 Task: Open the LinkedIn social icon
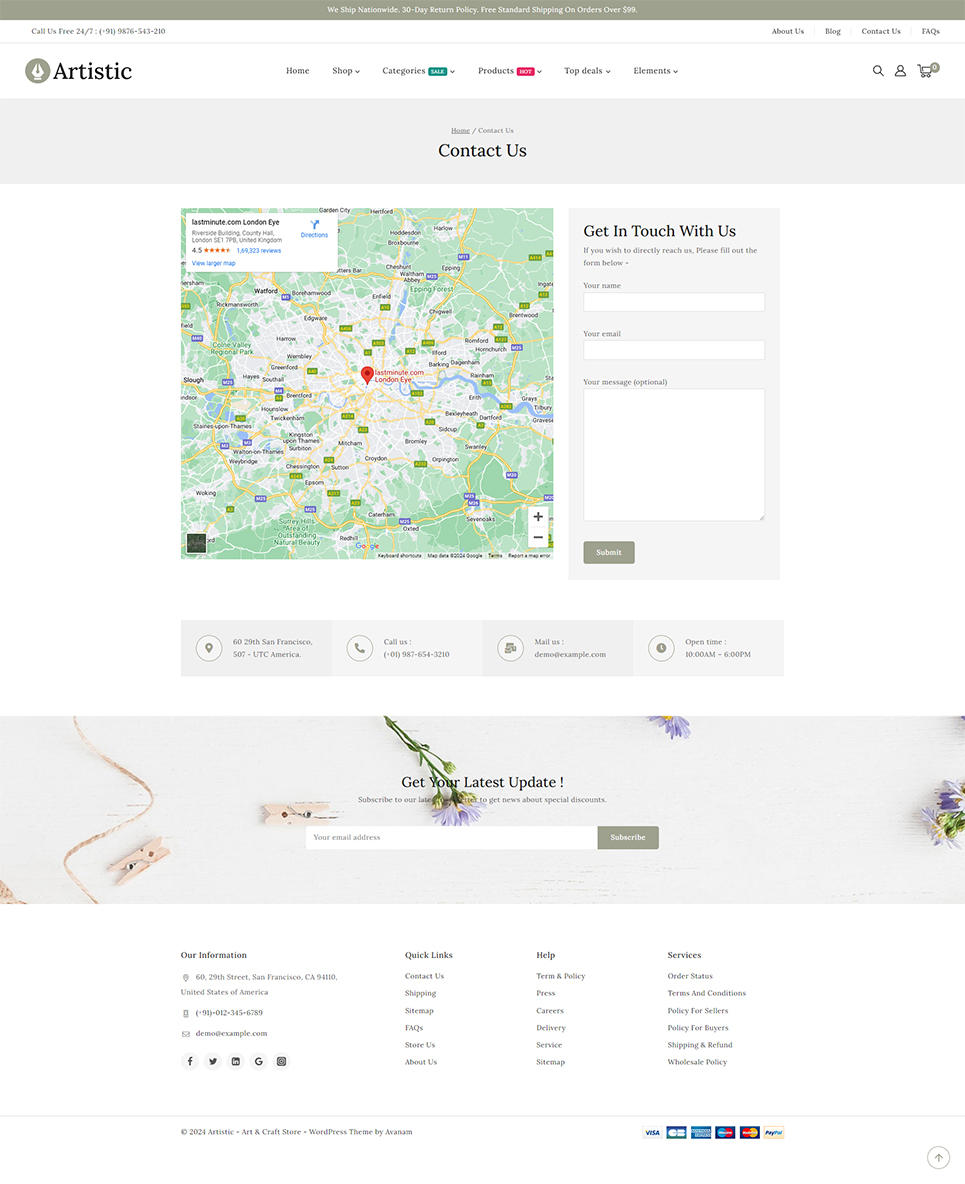236,1061
